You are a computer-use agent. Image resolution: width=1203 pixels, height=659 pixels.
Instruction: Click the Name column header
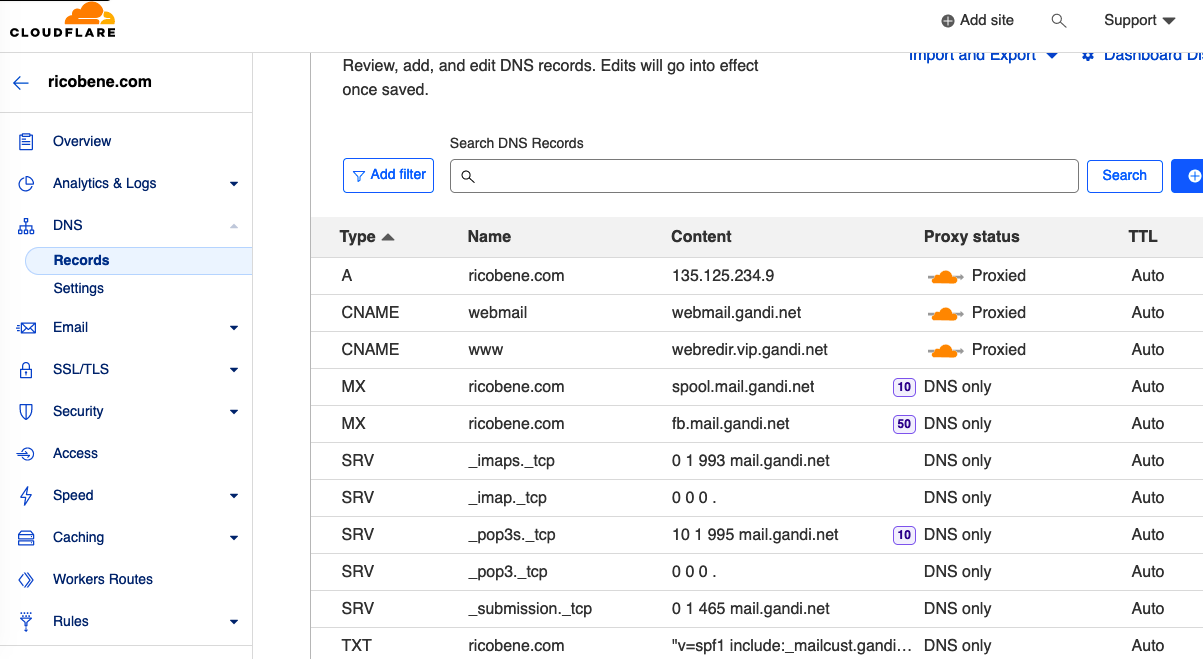(489, 237)
